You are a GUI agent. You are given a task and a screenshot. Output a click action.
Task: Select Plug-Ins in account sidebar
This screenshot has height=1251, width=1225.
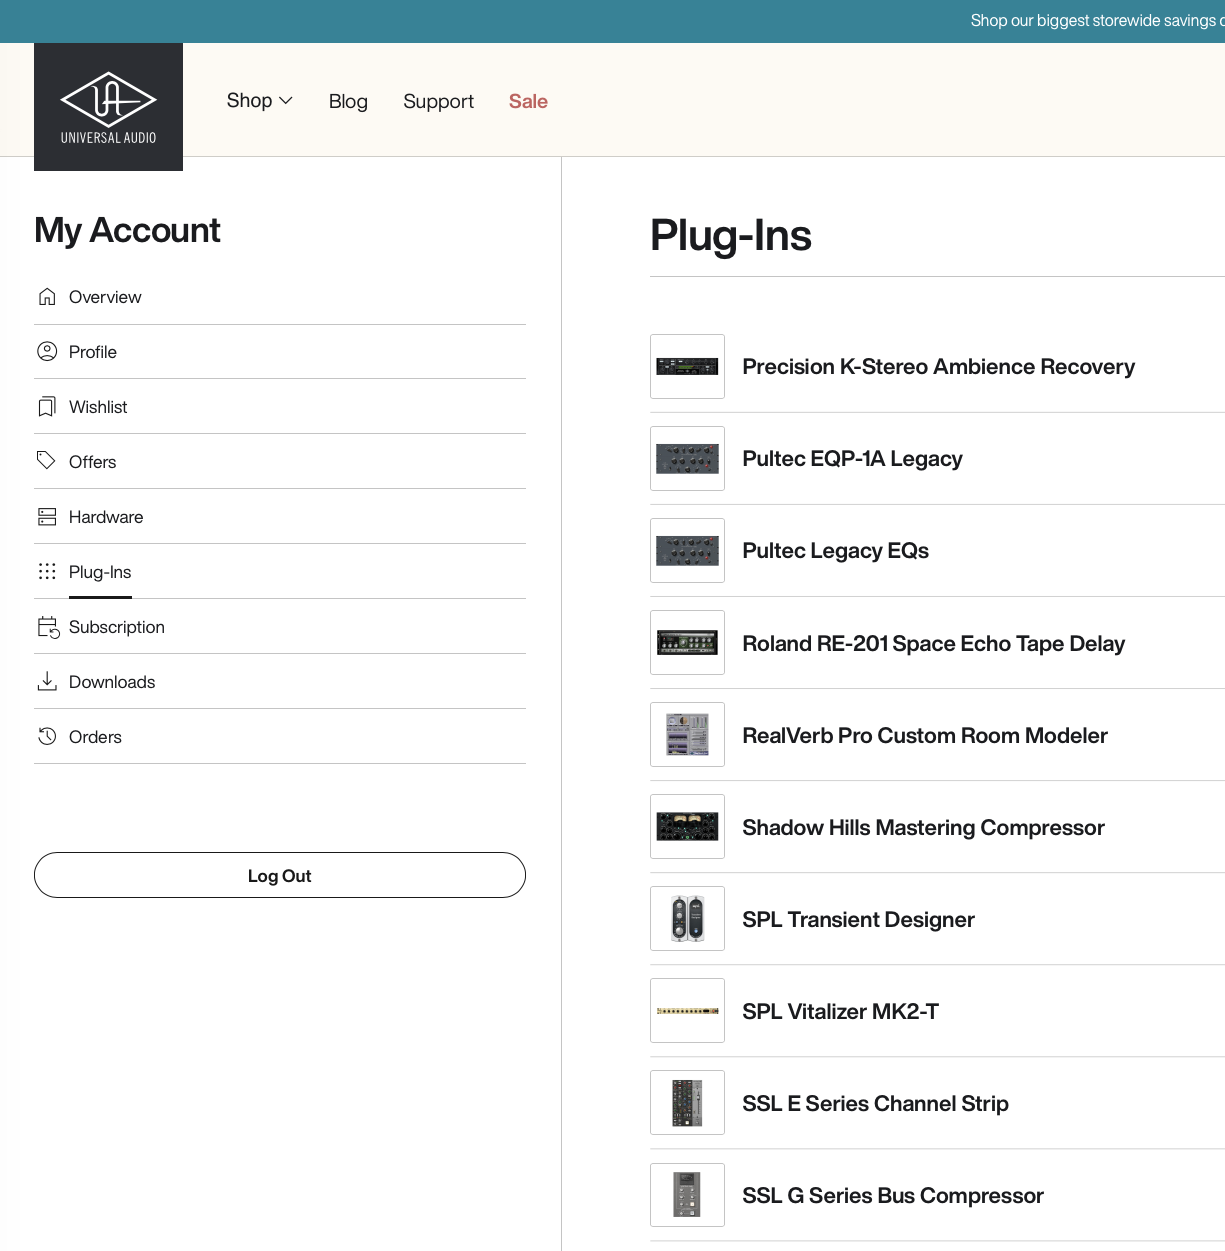coord(100,572)
